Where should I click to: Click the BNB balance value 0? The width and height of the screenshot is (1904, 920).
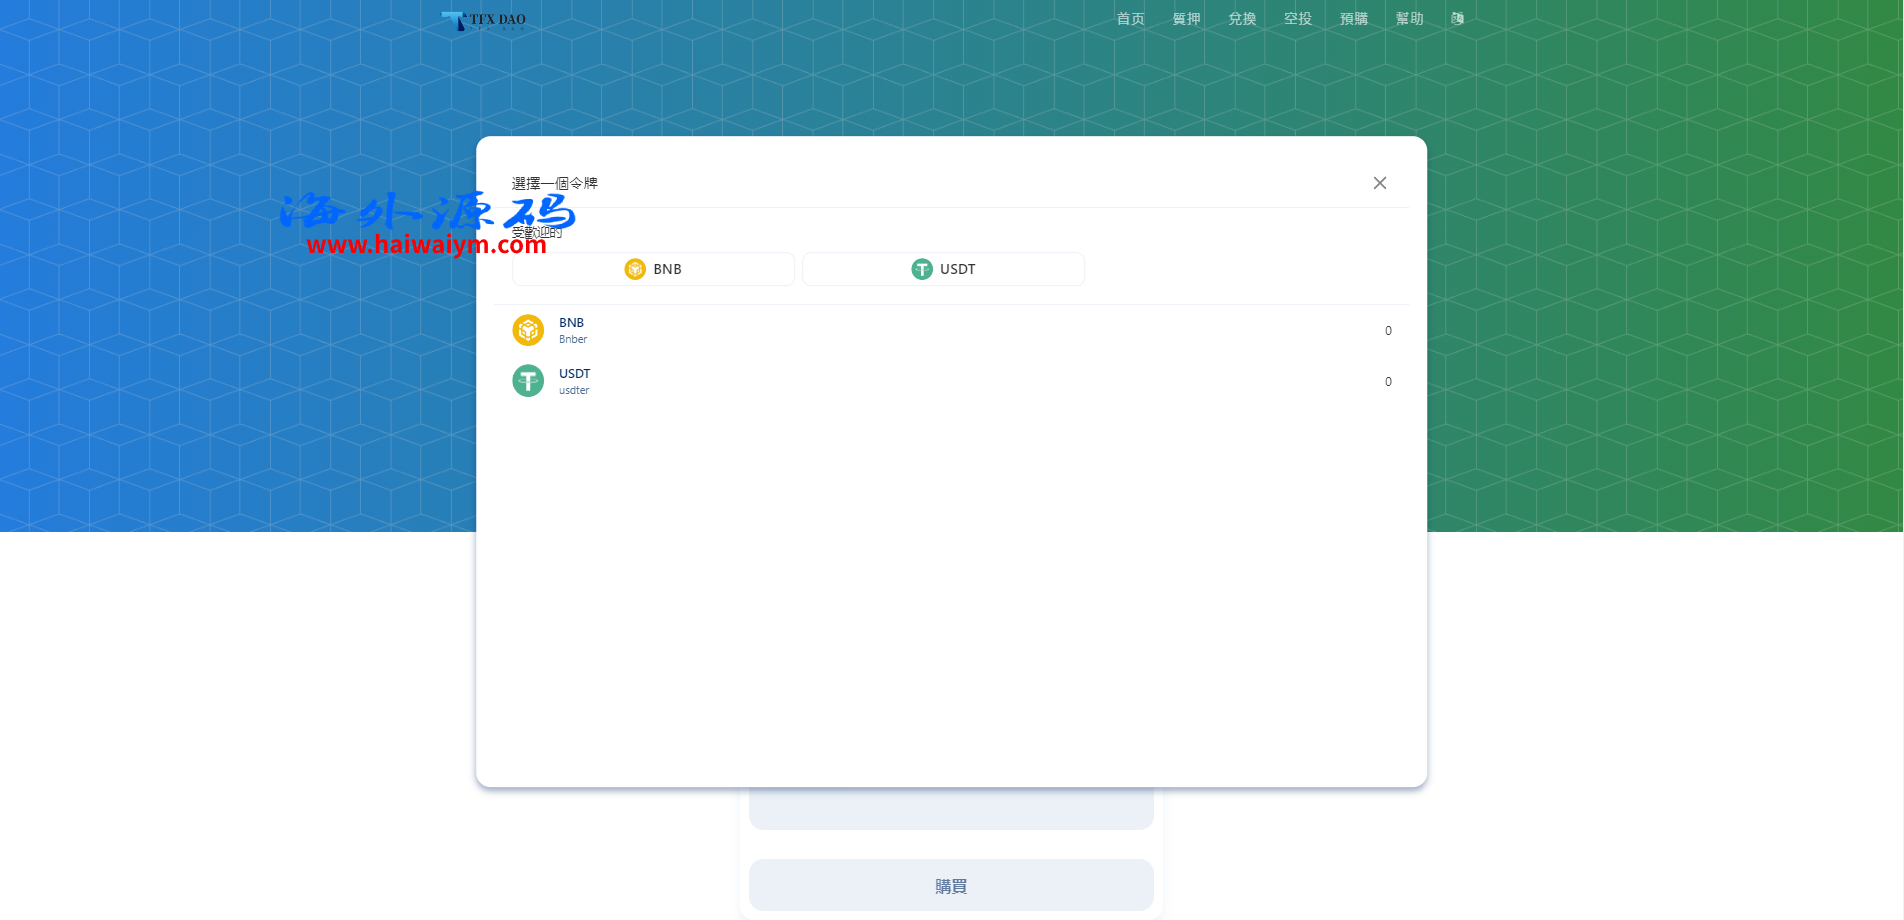click(1388, 331)
